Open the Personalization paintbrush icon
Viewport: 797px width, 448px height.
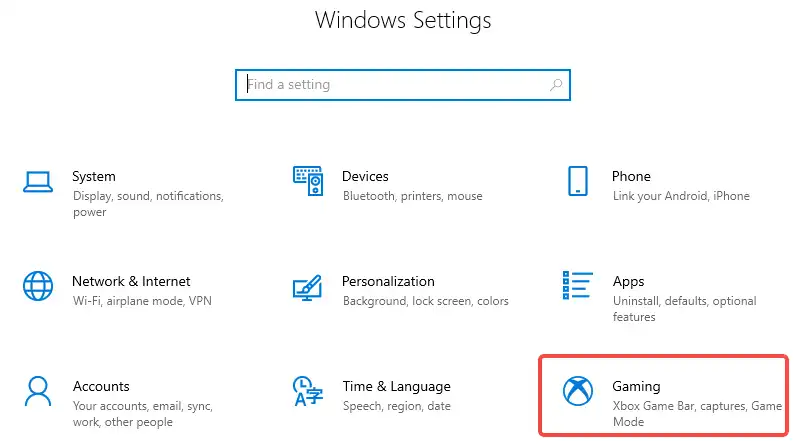(x=308, y=288)
